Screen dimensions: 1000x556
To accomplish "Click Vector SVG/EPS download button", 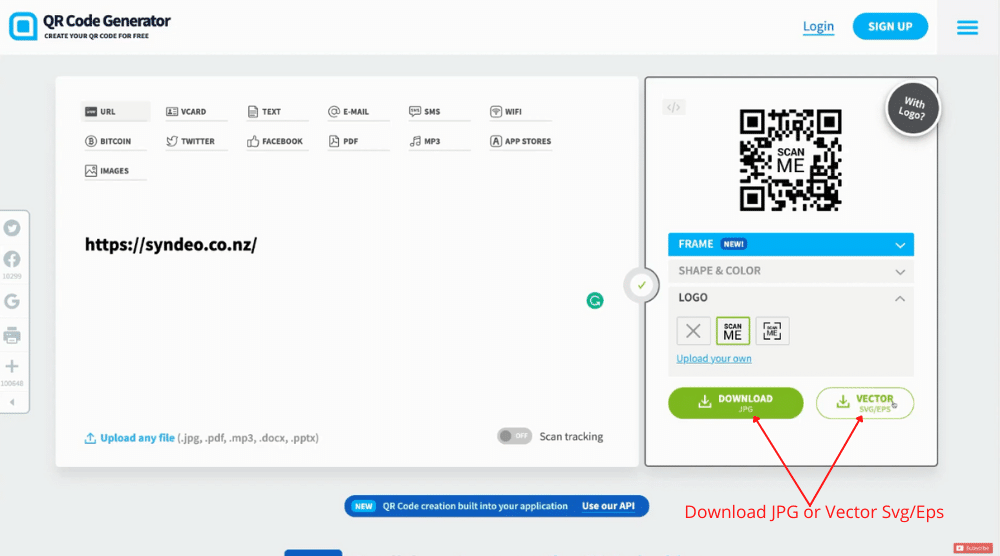I will click(x=865, y=403).
